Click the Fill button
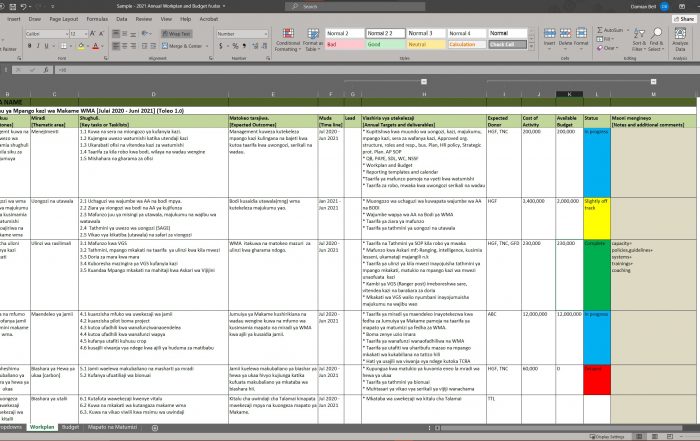Viewport: 700px width, 441px height. coord(605,39)
